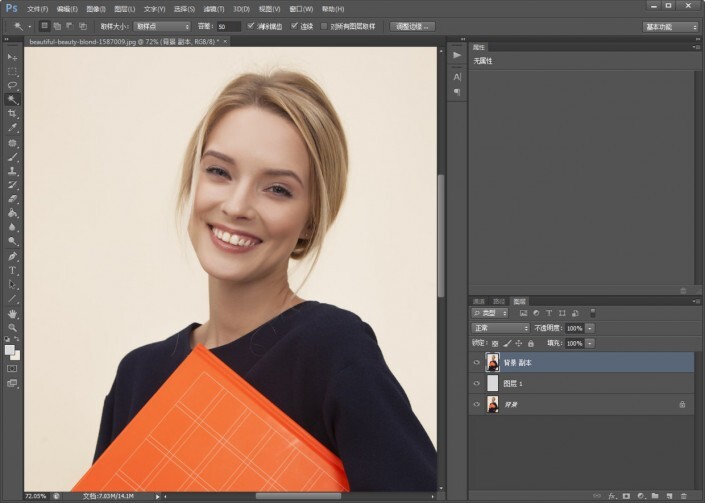Image resolution: width=705 pixels, height=503 pixels.
Task: Open the 基本功能 workspace dropdown
Action: (x=670, y=26)
